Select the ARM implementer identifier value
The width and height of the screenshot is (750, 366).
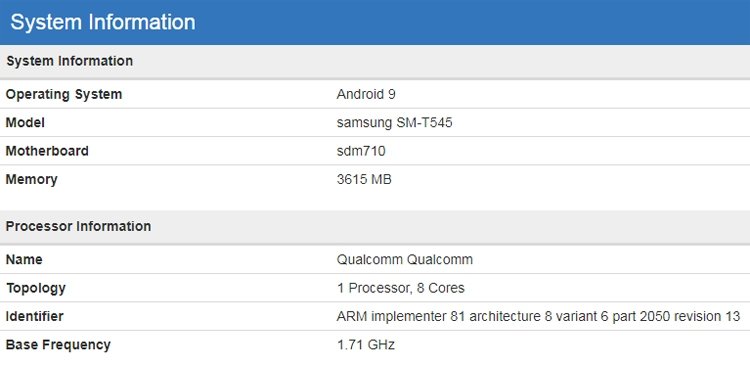tap(538, 316)
